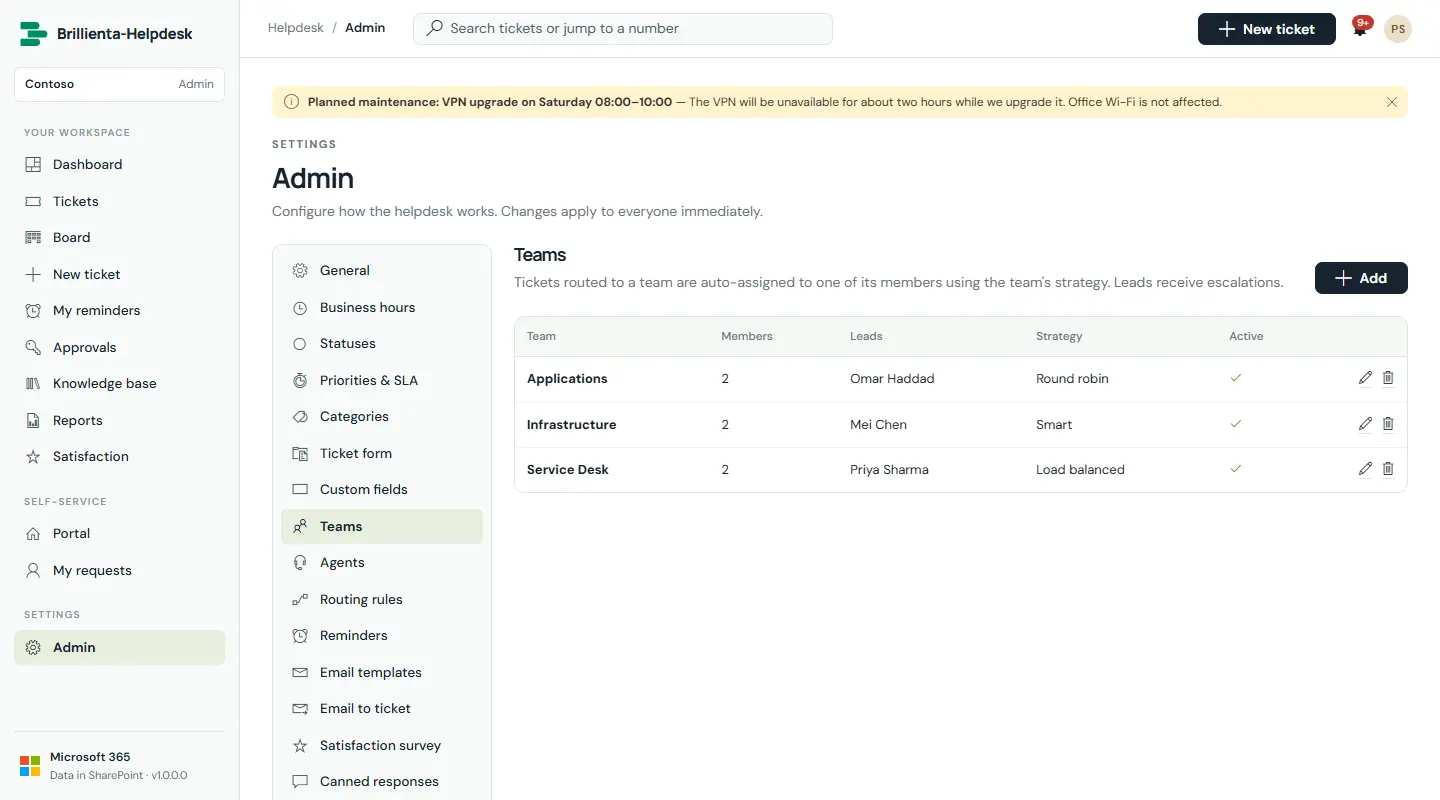Viewport: 1440px width, 800px height.
Task: Open the Board view
Action: [x=120, y=237]
